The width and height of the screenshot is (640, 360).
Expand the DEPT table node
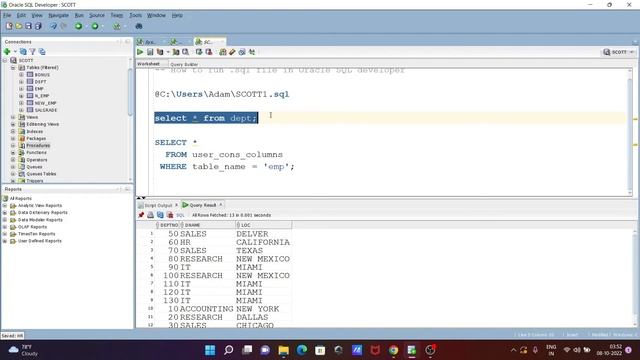(x=21, y=82)
